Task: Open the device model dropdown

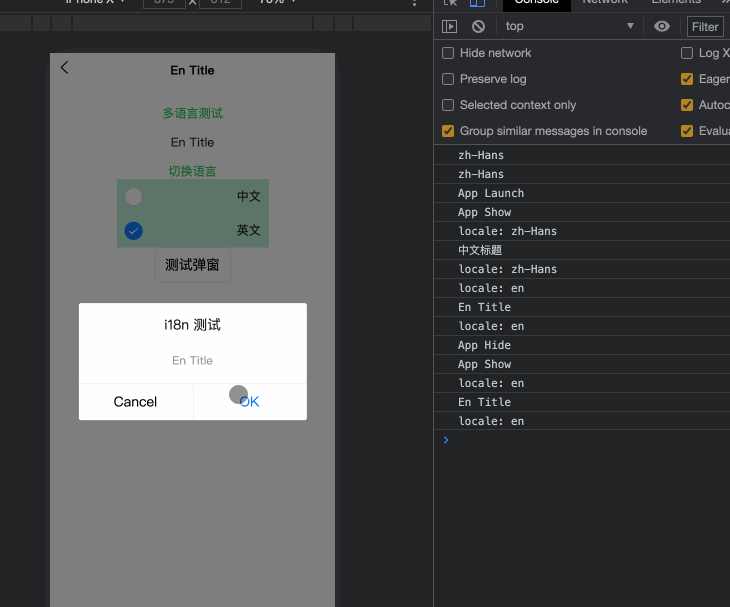Action: 95,3
